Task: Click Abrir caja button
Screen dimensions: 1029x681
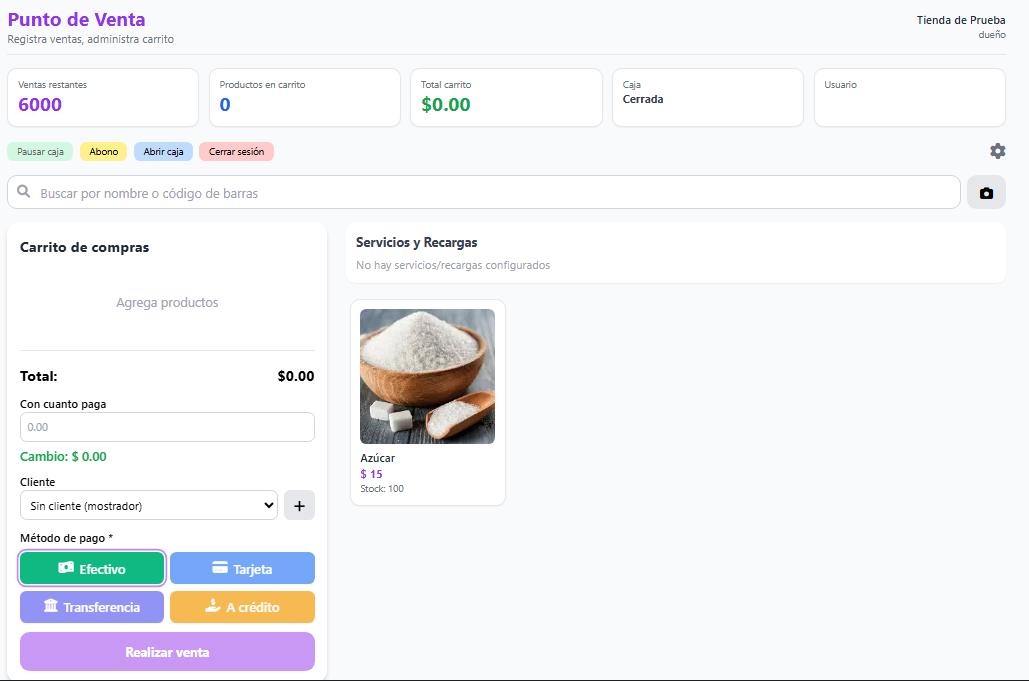Action: click(163, 152)
